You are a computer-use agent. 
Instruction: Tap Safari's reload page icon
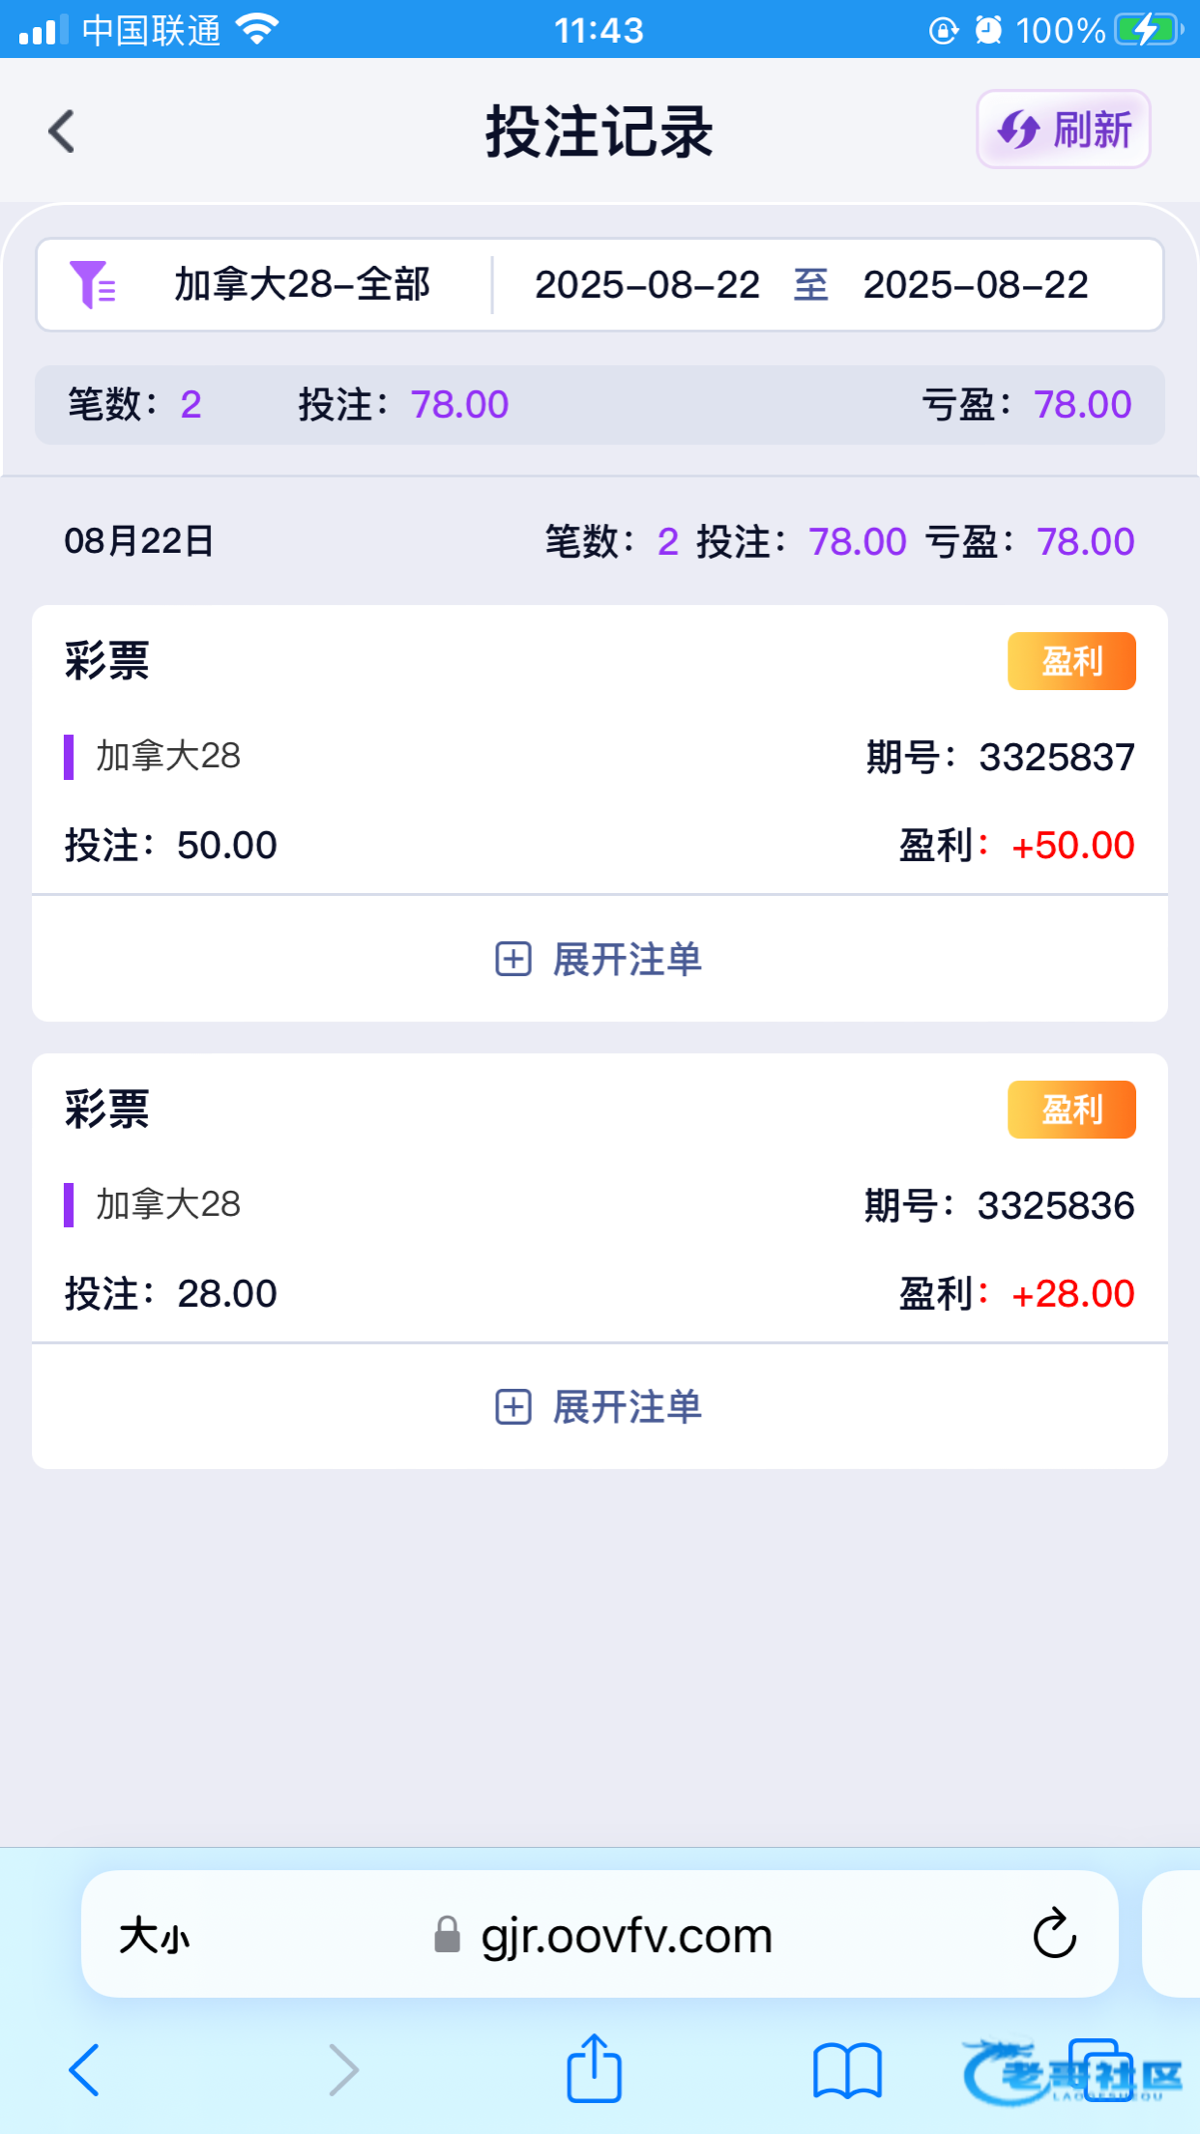tap(1054, 1934)
